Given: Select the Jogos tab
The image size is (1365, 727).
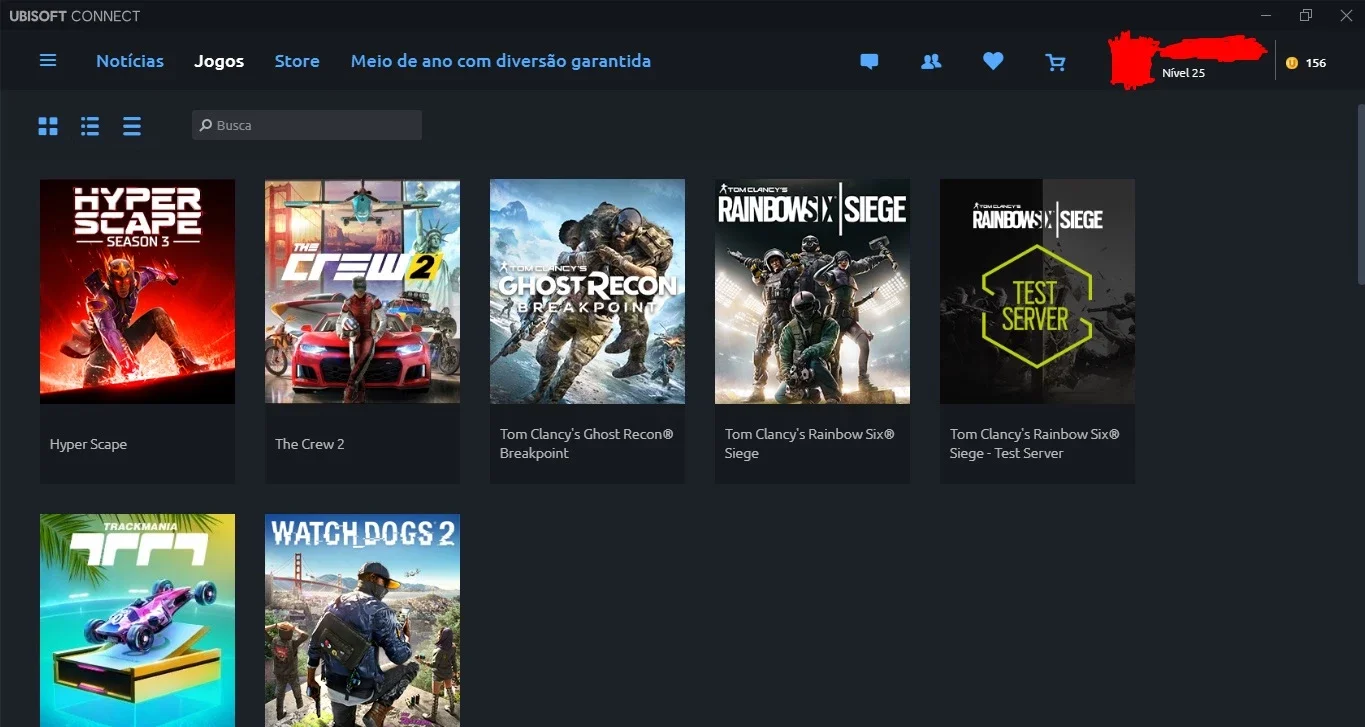Looking at the screenshot, I should [219, 61].
